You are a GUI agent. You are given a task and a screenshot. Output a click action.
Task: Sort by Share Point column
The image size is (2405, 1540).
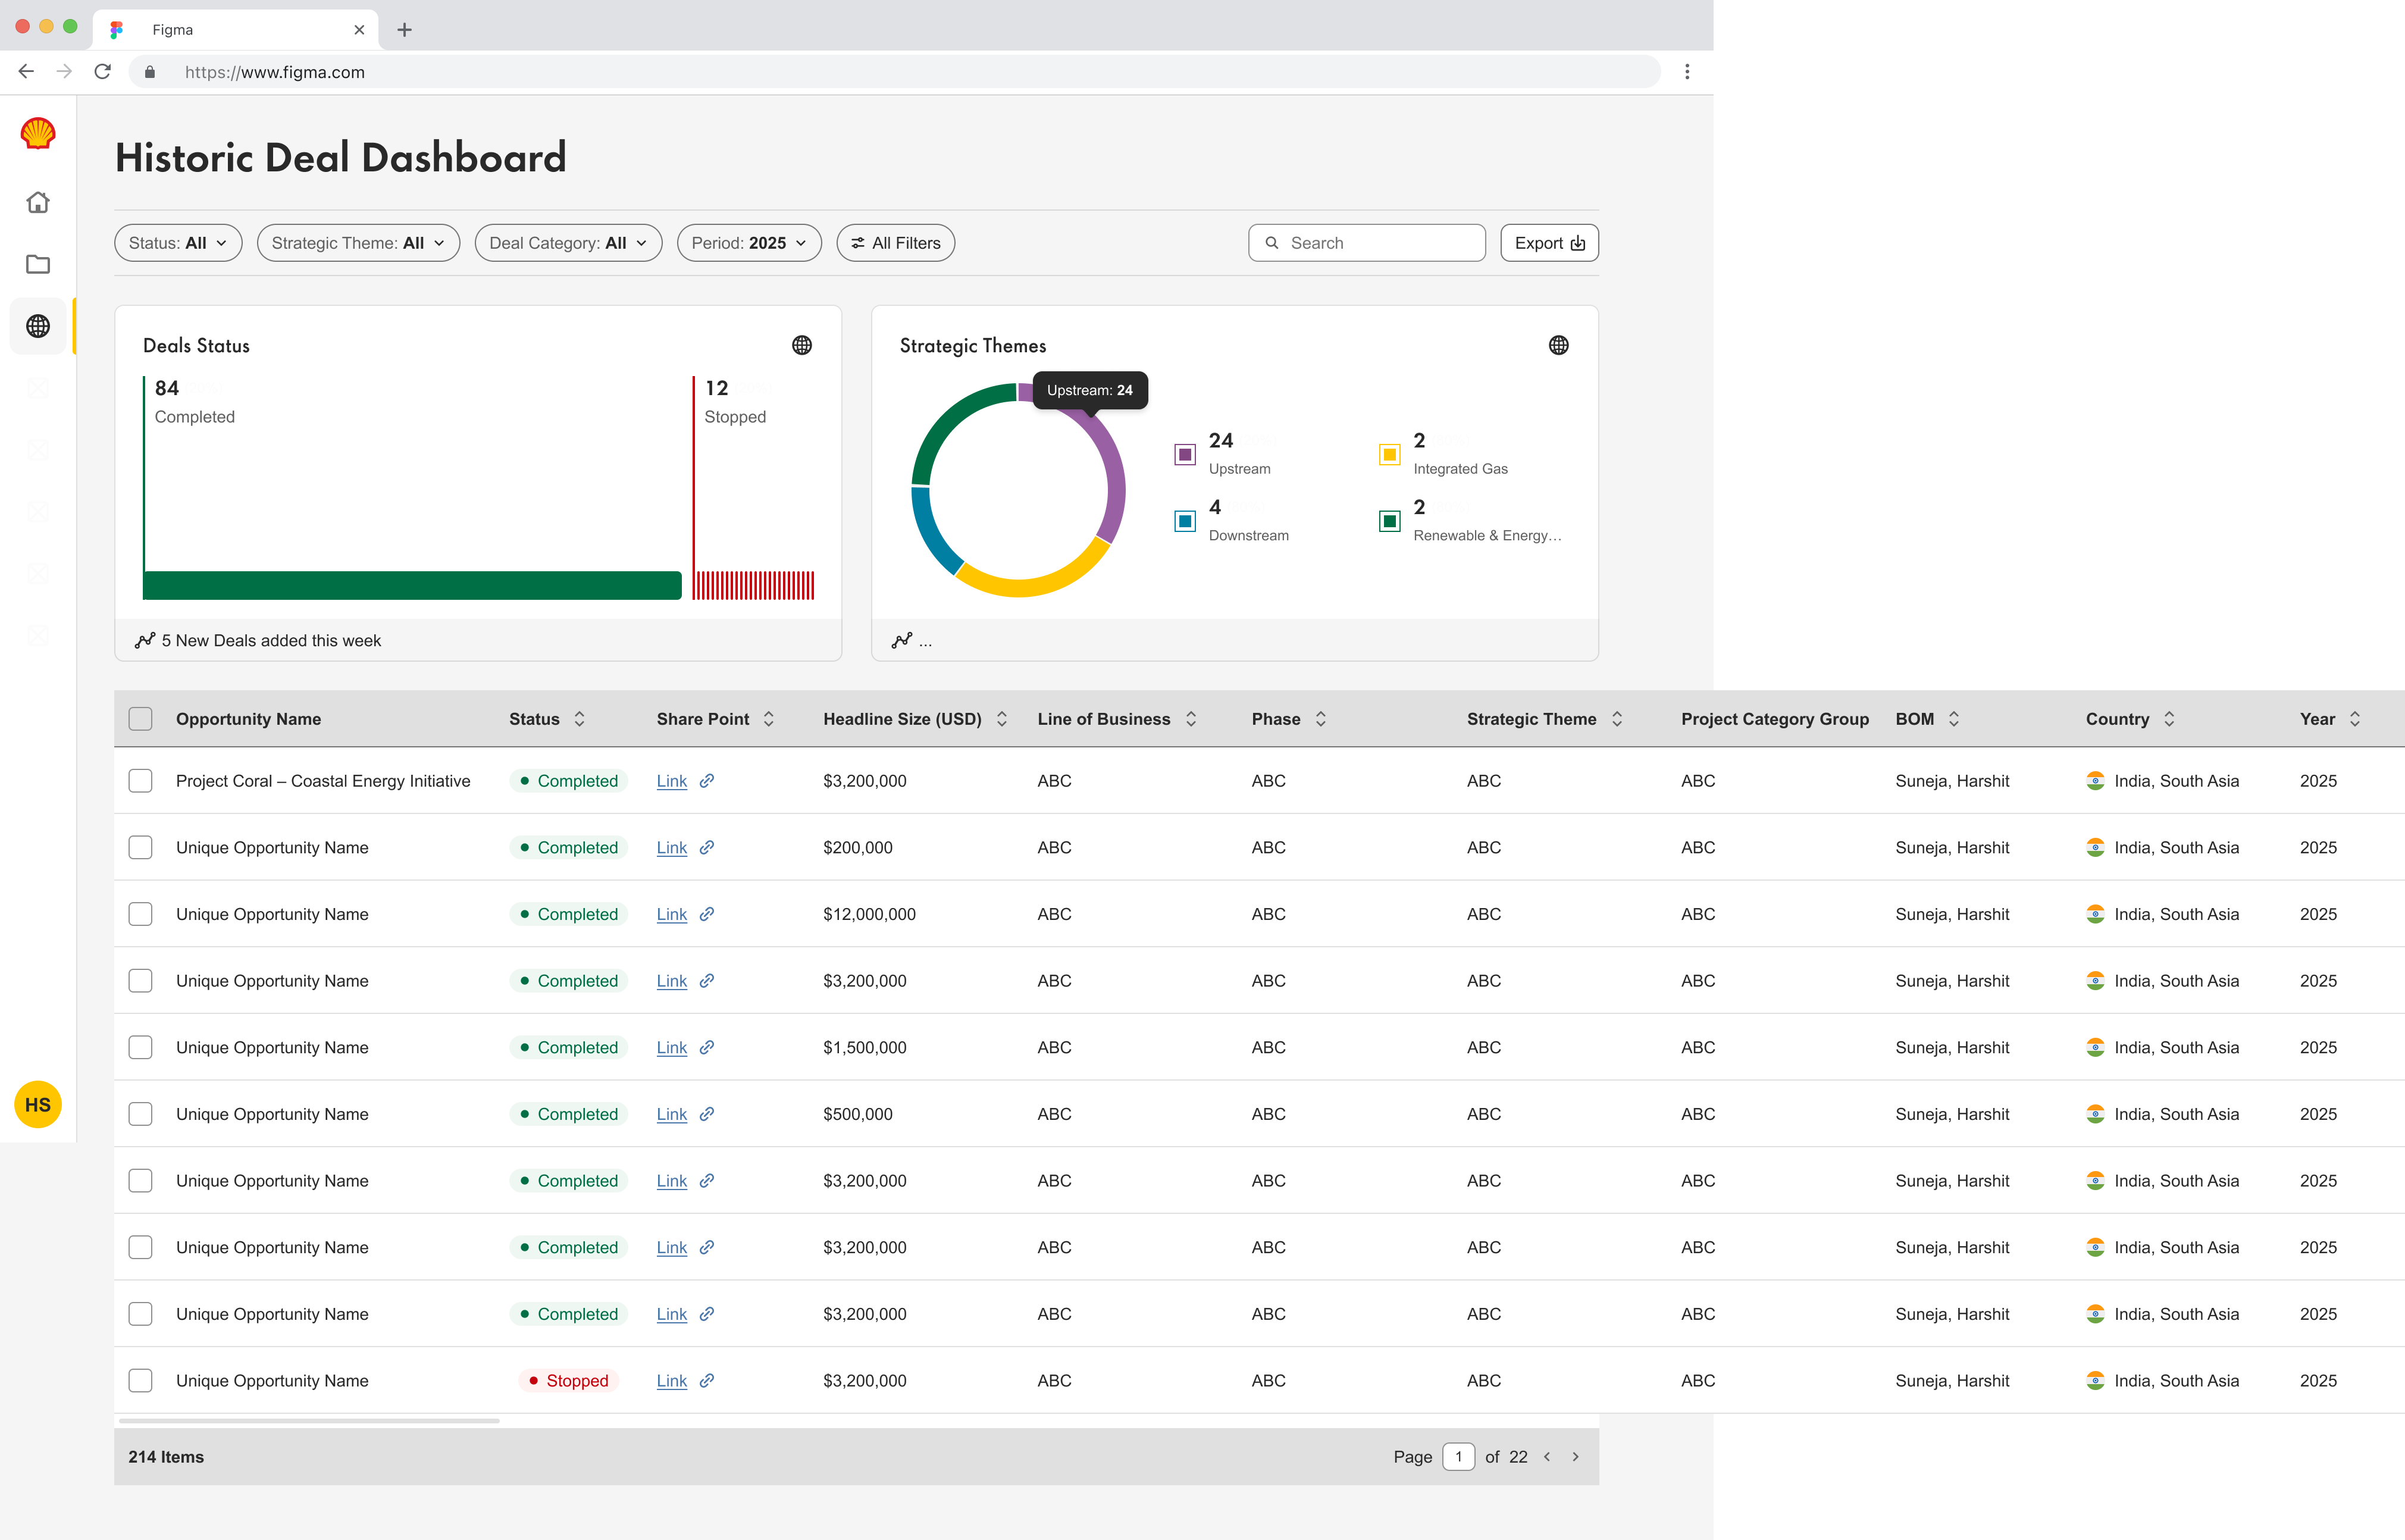click(x=768, y=719)
